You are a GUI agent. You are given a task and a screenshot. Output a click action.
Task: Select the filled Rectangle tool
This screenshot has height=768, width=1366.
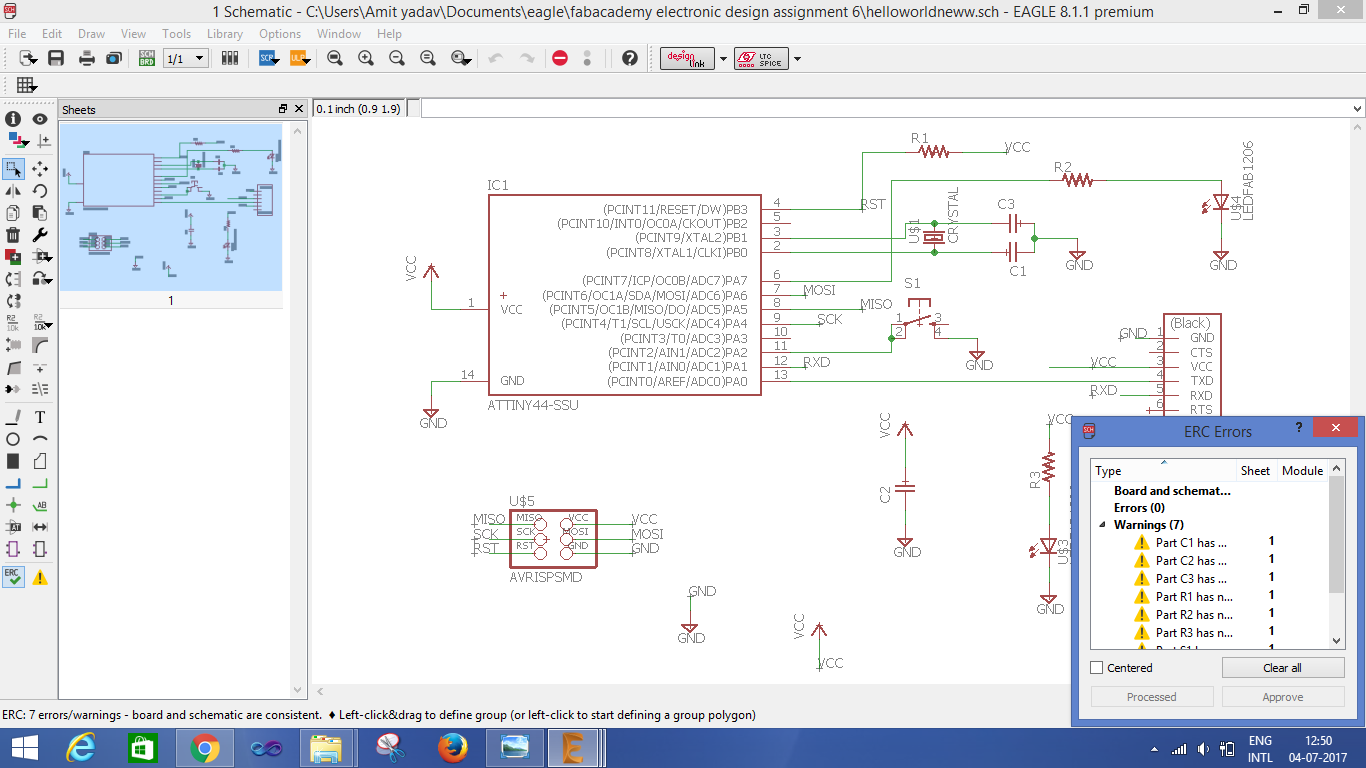coord(13,461)
